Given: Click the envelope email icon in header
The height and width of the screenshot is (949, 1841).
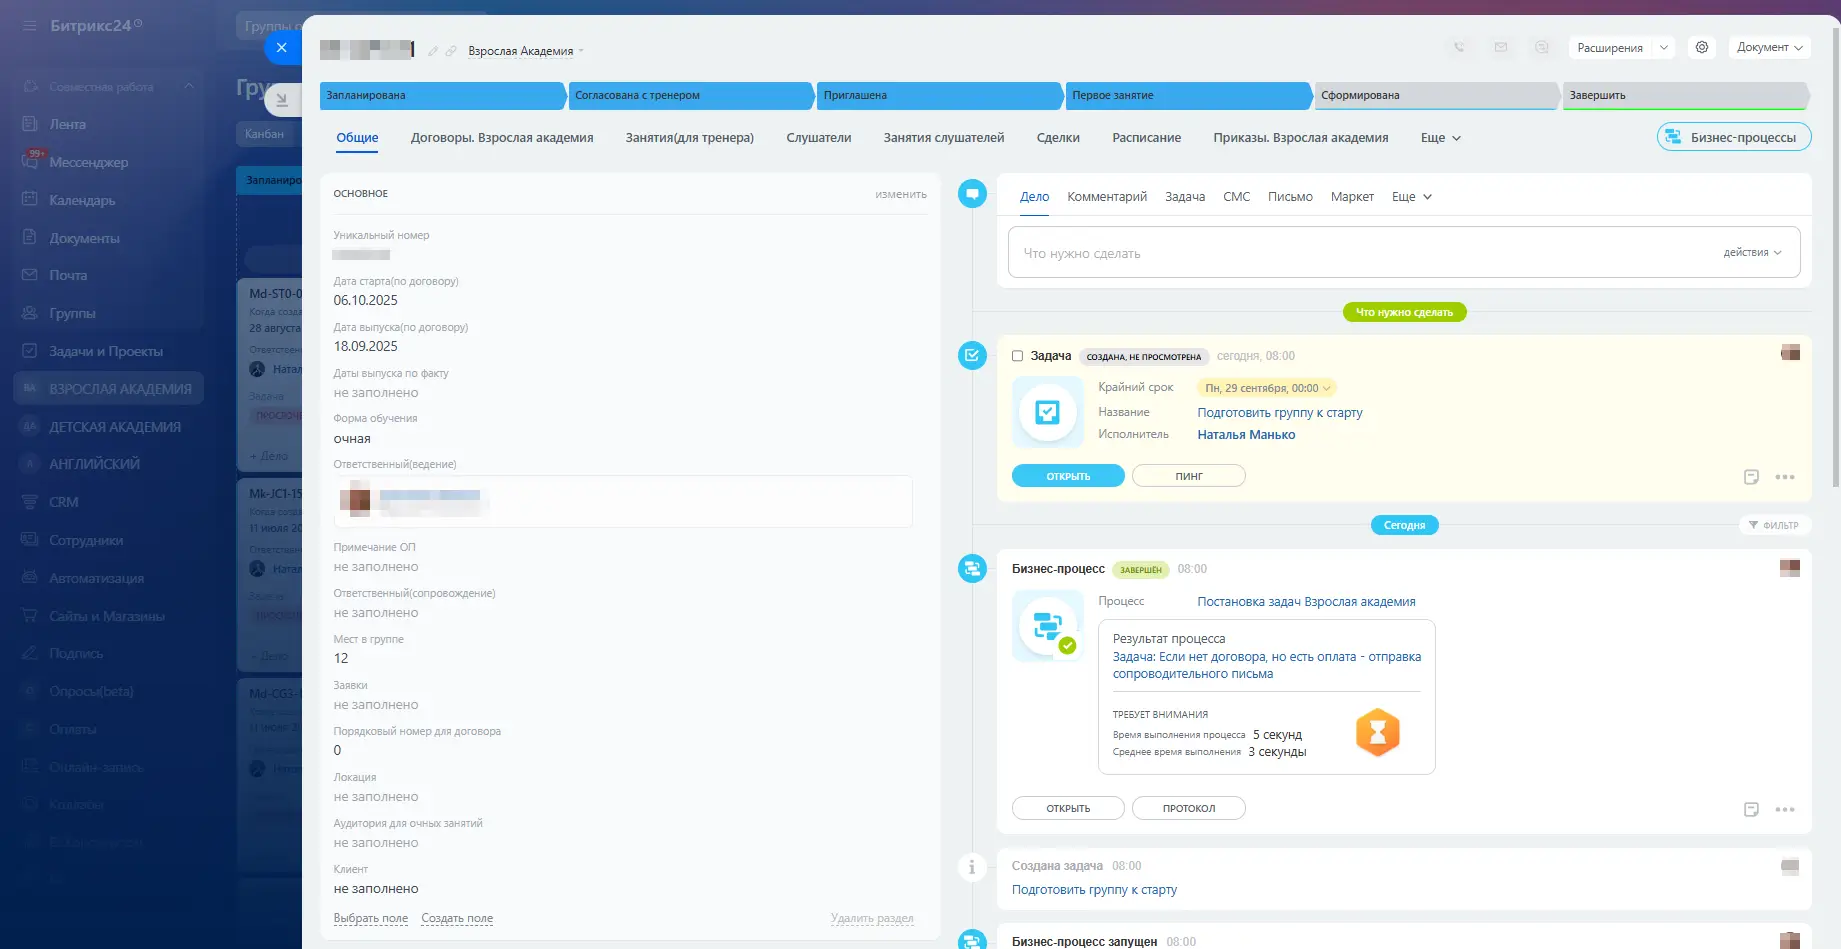Looking at the screenshot, I should [1501, 47].
